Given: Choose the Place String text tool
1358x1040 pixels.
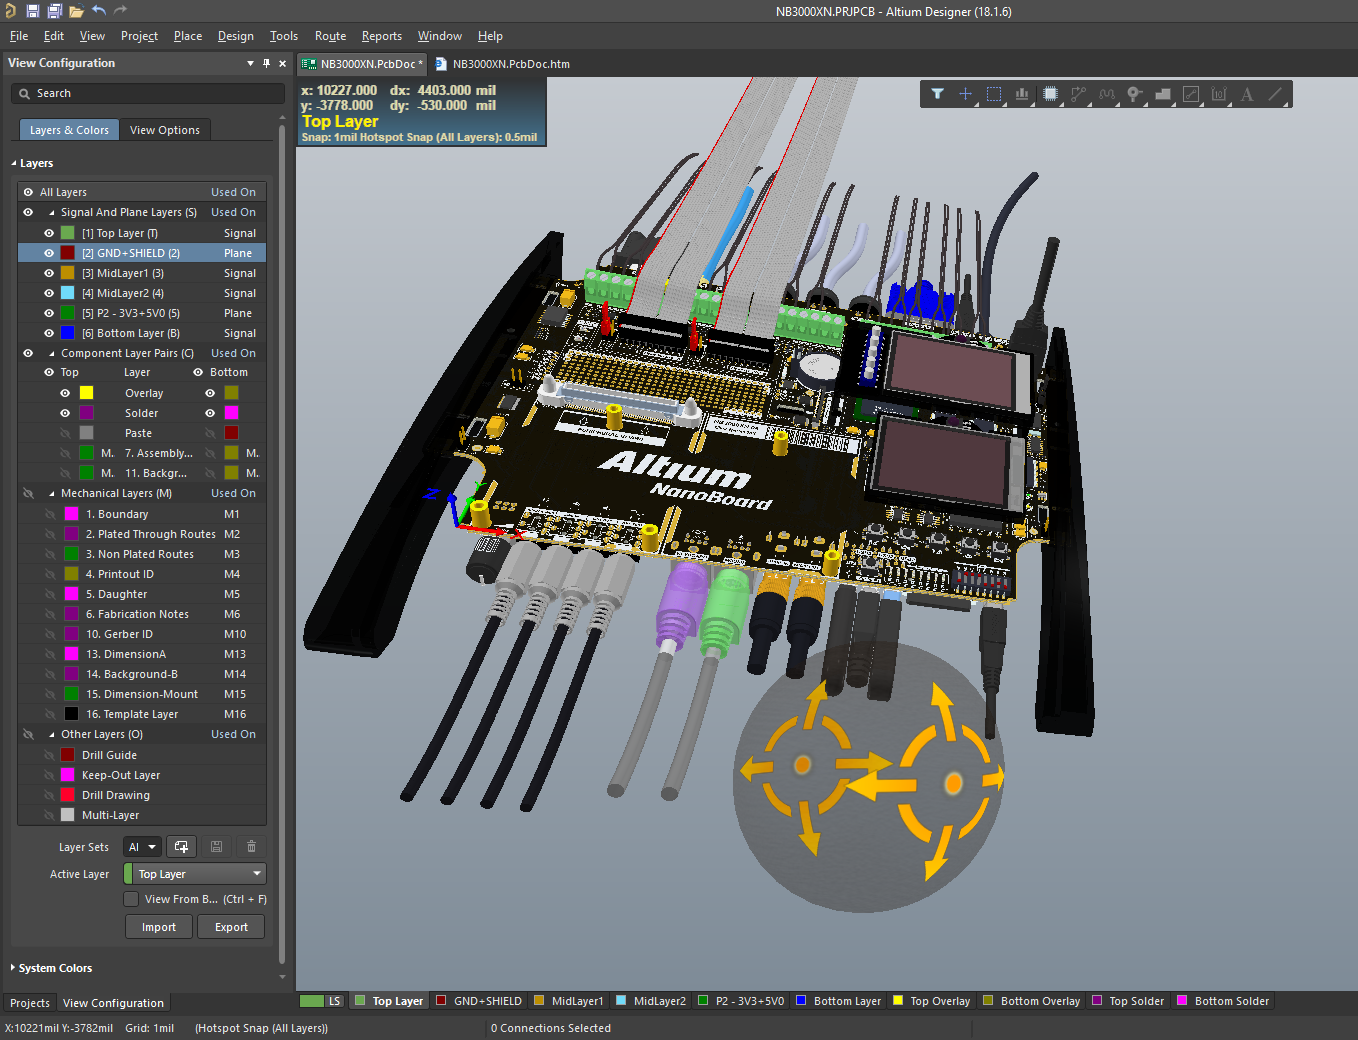Looking at the screenshot, I should [1247, 94].
